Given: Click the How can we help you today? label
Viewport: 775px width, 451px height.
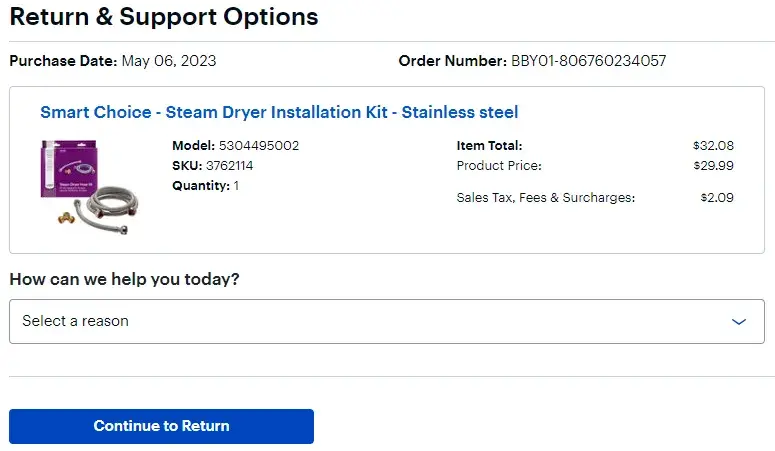Looking at the screenshot, I should pyautogui.click(x=124, y=279).
